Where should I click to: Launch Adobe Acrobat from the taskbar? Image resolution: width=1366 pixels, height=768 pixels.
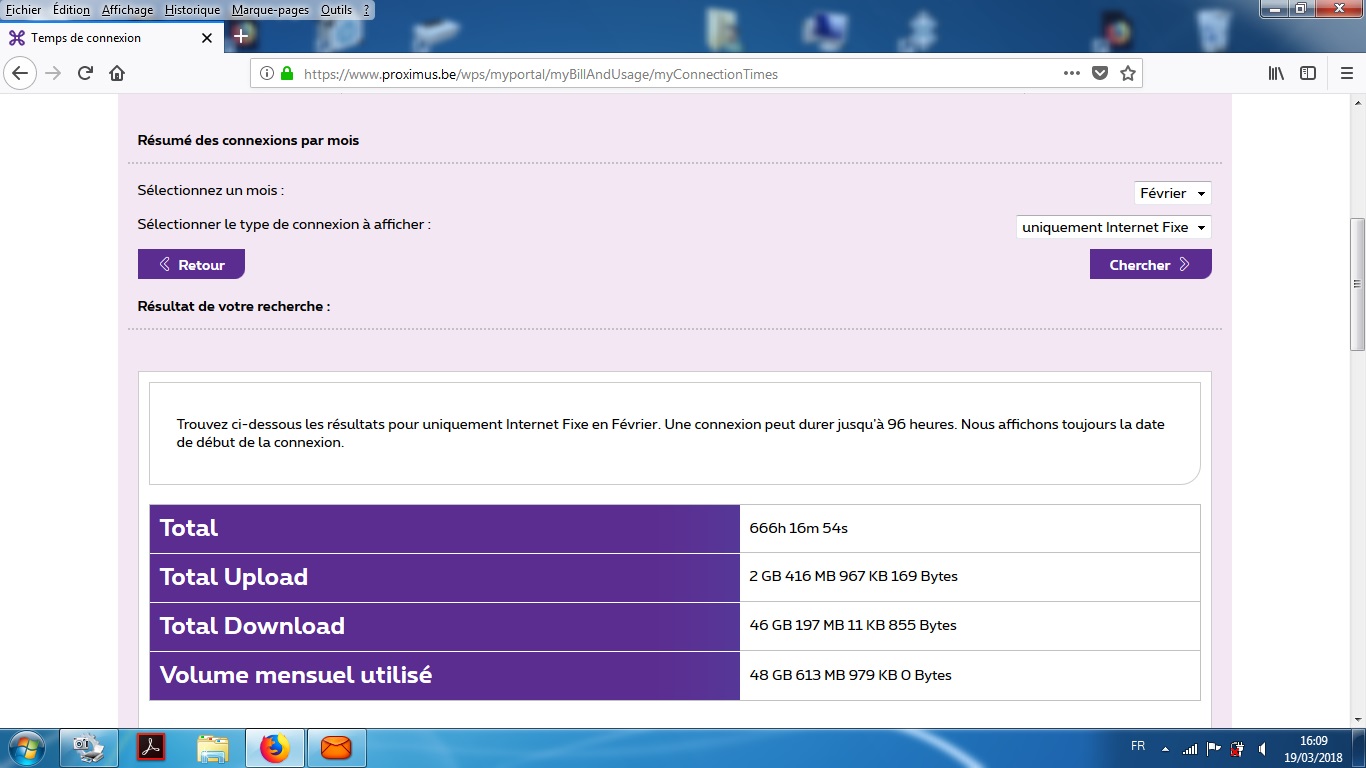coord(151,747)
